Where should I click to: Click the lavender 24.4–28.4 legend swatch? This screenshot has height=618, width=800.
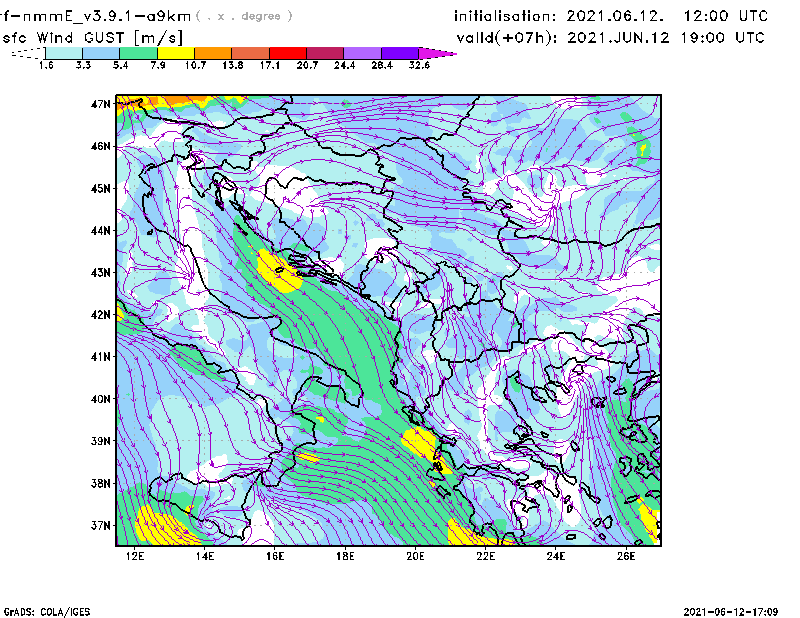[363, 53]
